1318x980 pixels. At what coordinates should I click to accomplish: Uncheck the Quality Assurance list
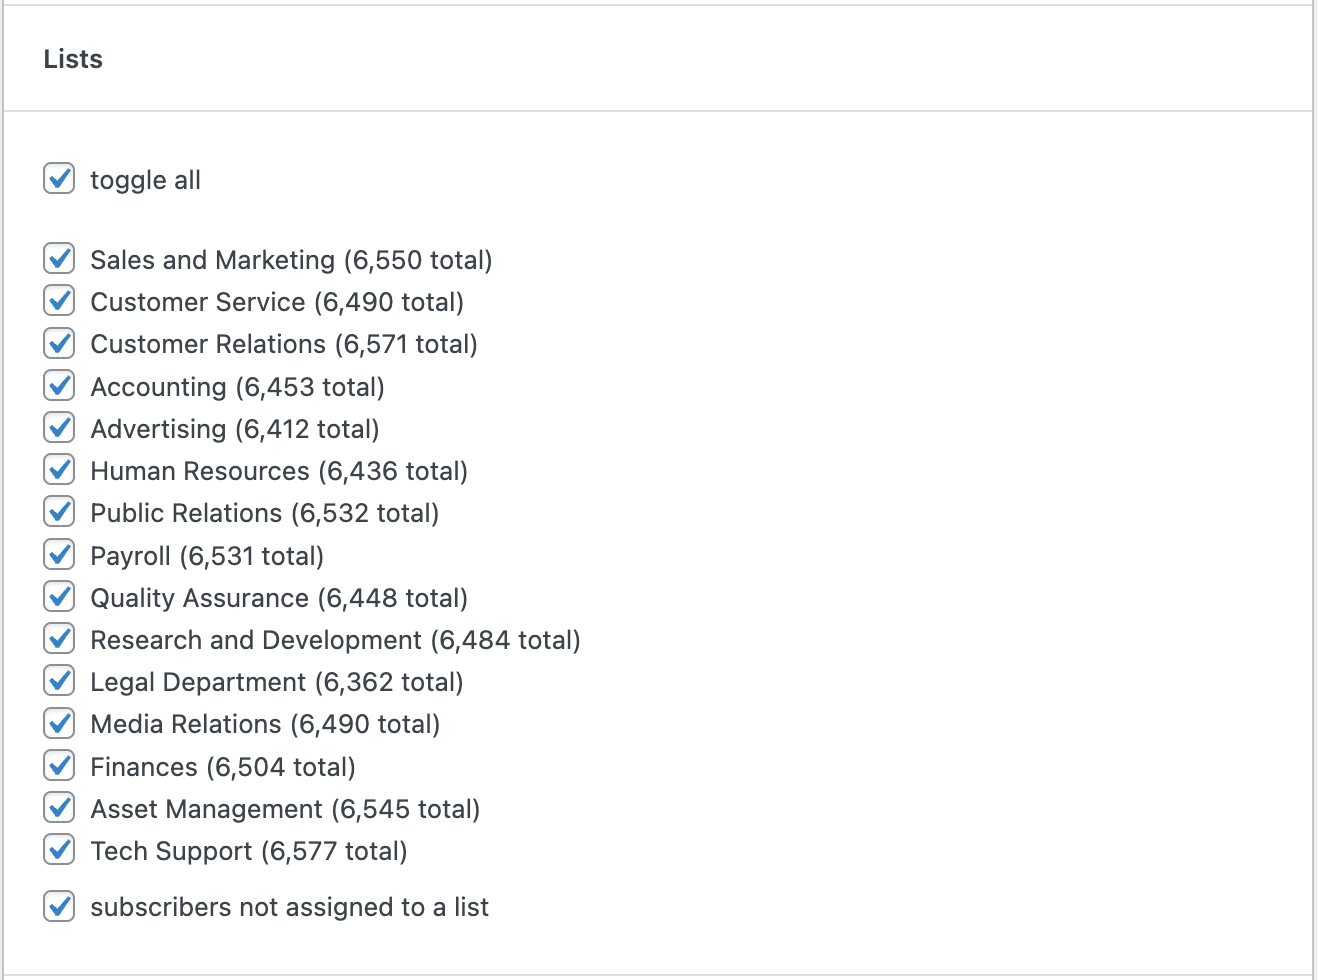[59, 596]
